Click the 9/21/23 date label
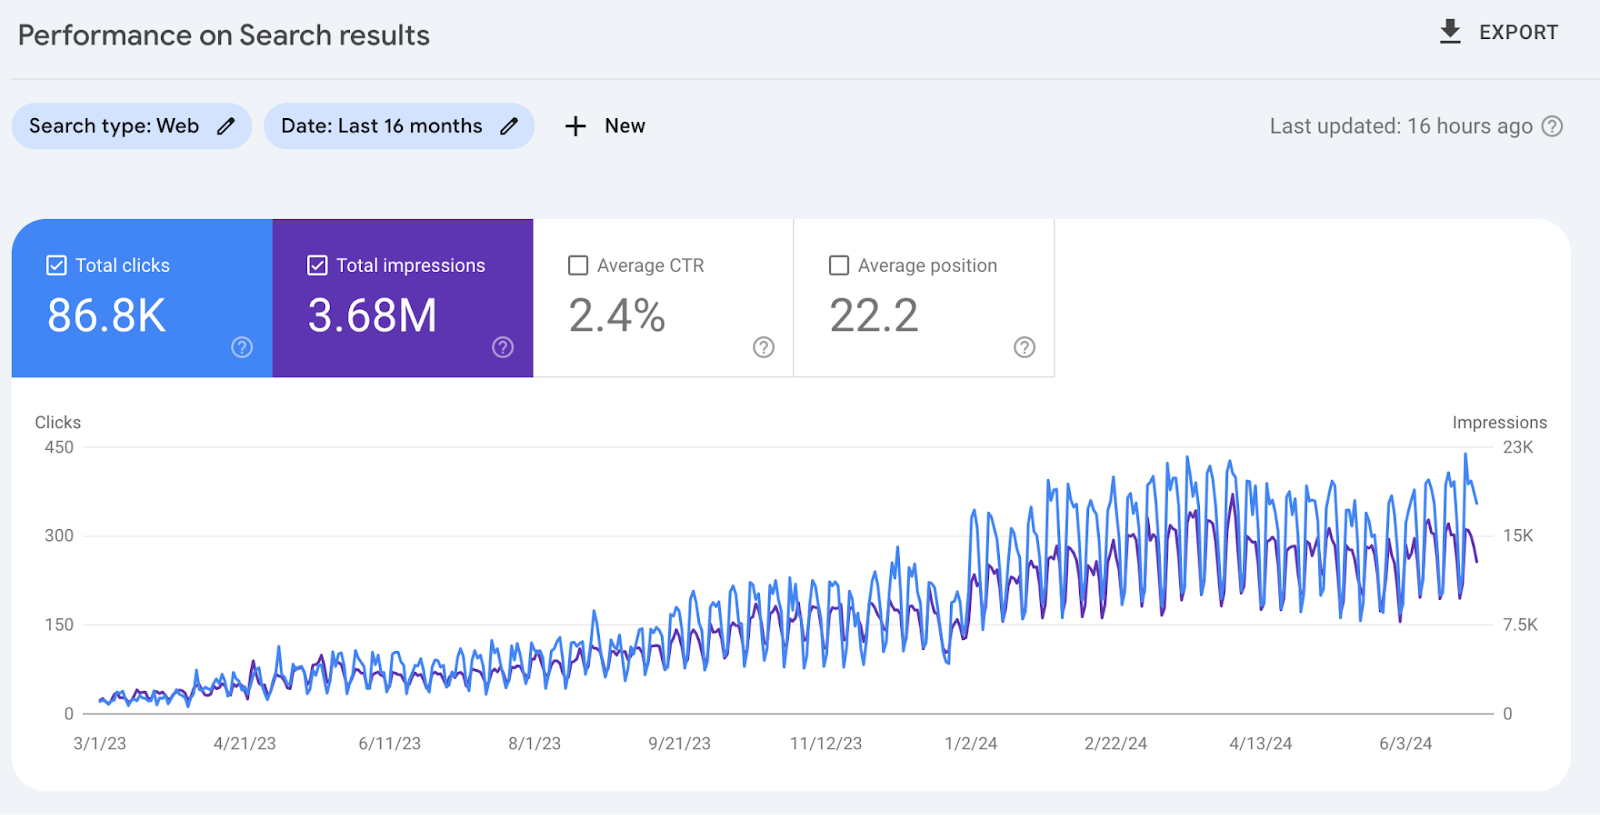1600x815 pixels. click(x=680, y=743)
